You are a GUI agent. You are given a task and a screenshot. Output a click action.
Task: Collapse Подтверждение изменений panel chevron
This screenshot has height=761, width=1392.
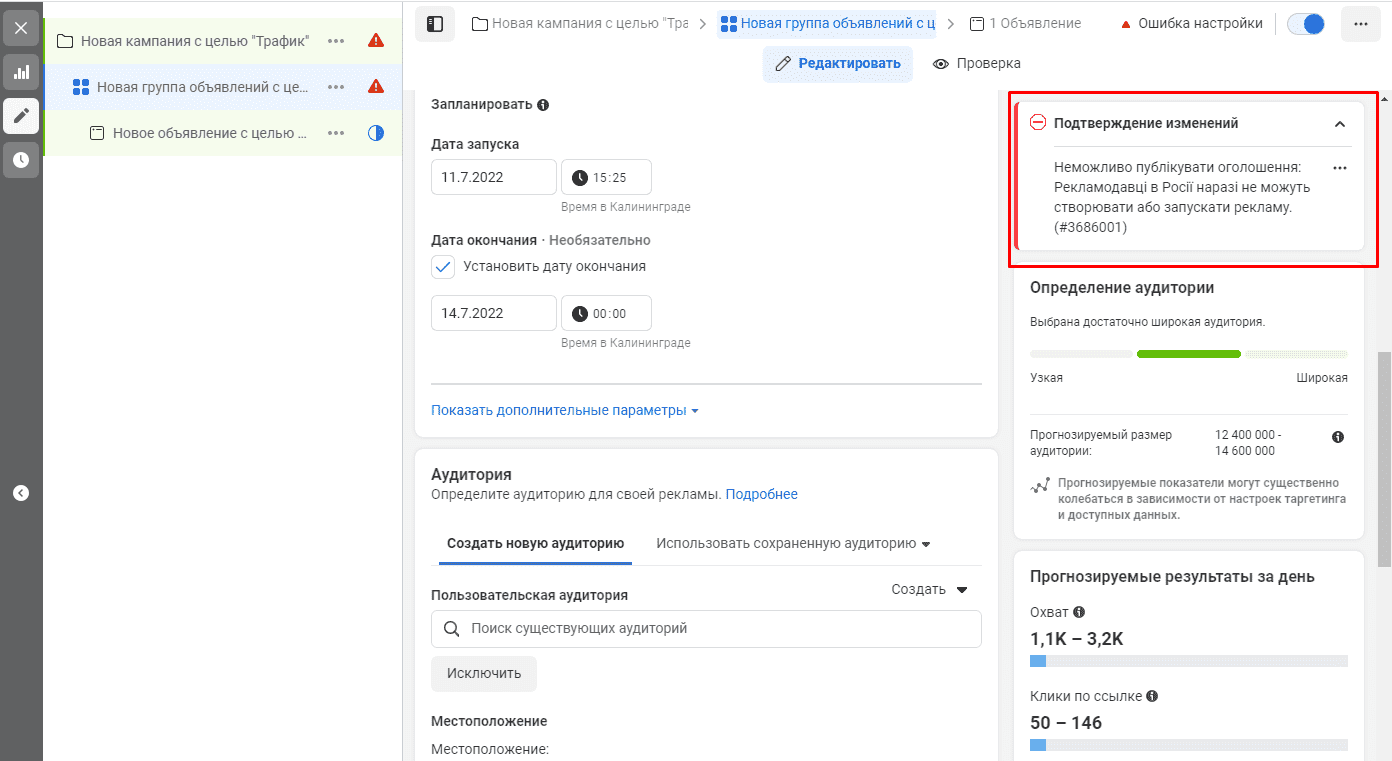(1340, 124)
